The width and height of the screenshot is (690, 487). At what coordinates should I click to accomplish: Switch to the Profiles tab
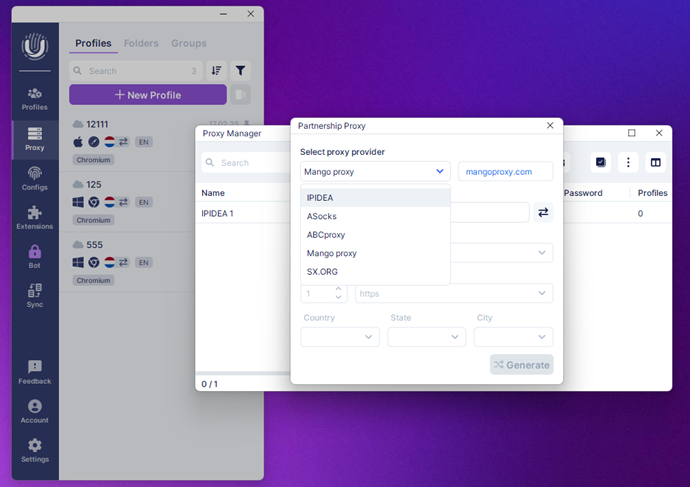(93, 43)
